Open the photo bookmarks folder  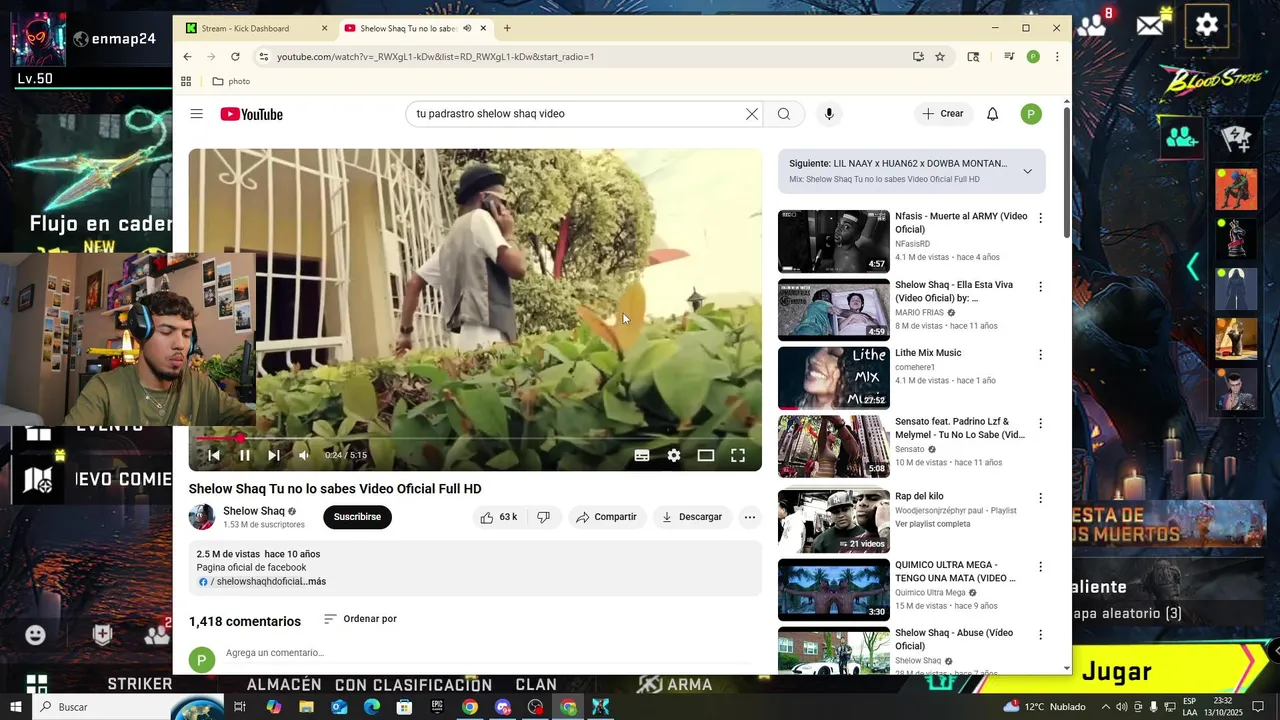231,81
